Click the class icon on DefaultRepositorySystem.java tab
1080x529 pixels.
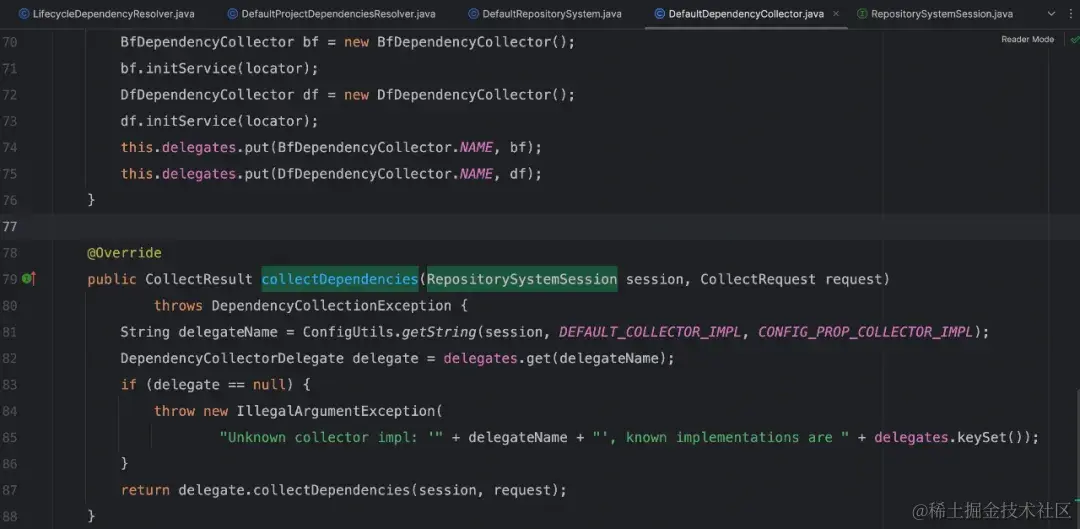point(473,14)
